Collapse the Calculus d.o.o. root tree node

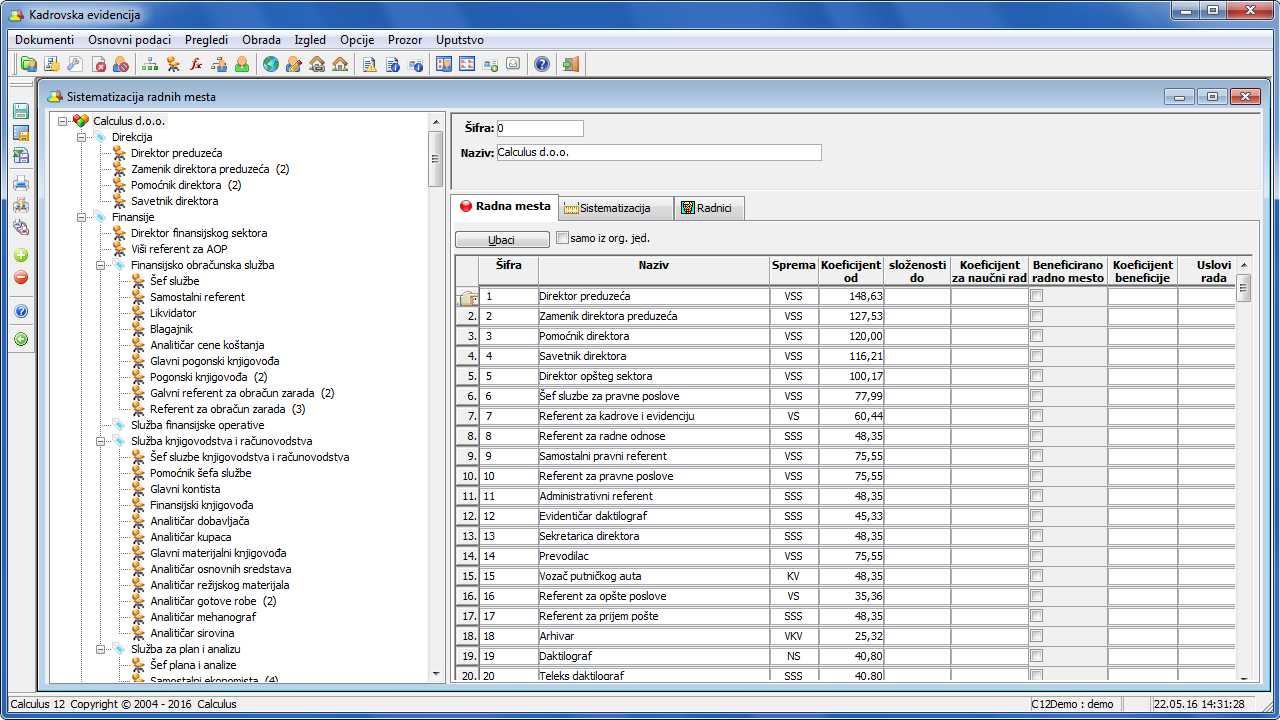(62, 121)
